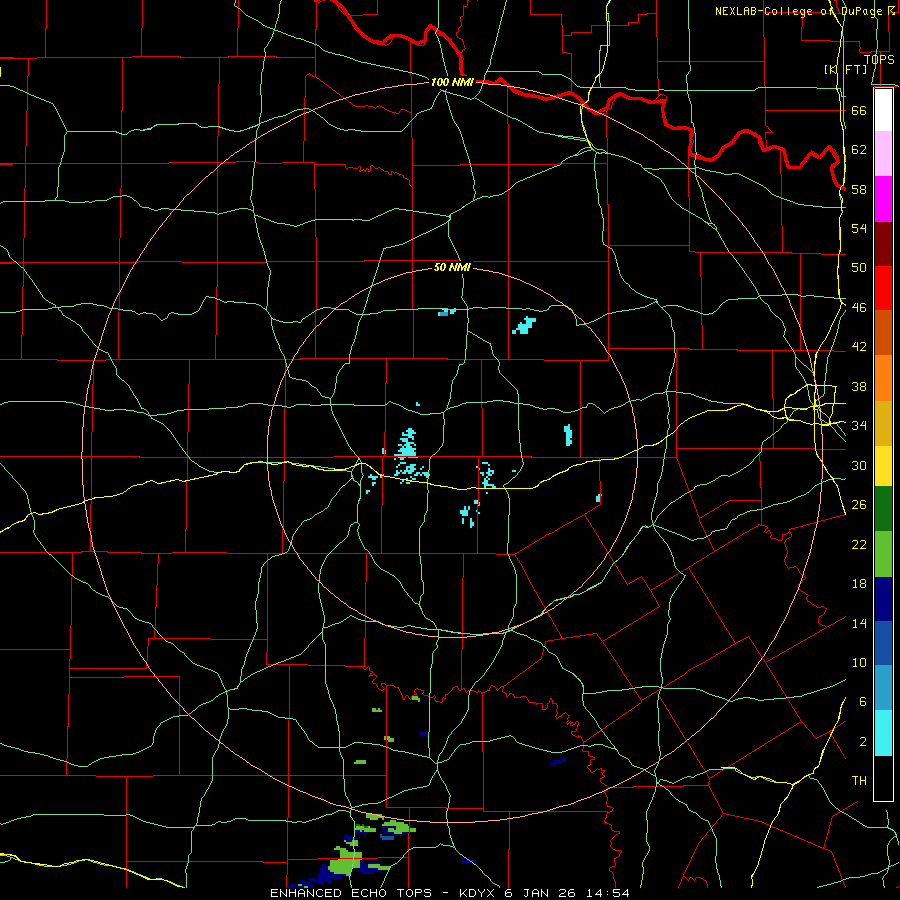Viewport: 900px width, 900px height.
Task: Click legend value 54
Action: coord(859,228)
